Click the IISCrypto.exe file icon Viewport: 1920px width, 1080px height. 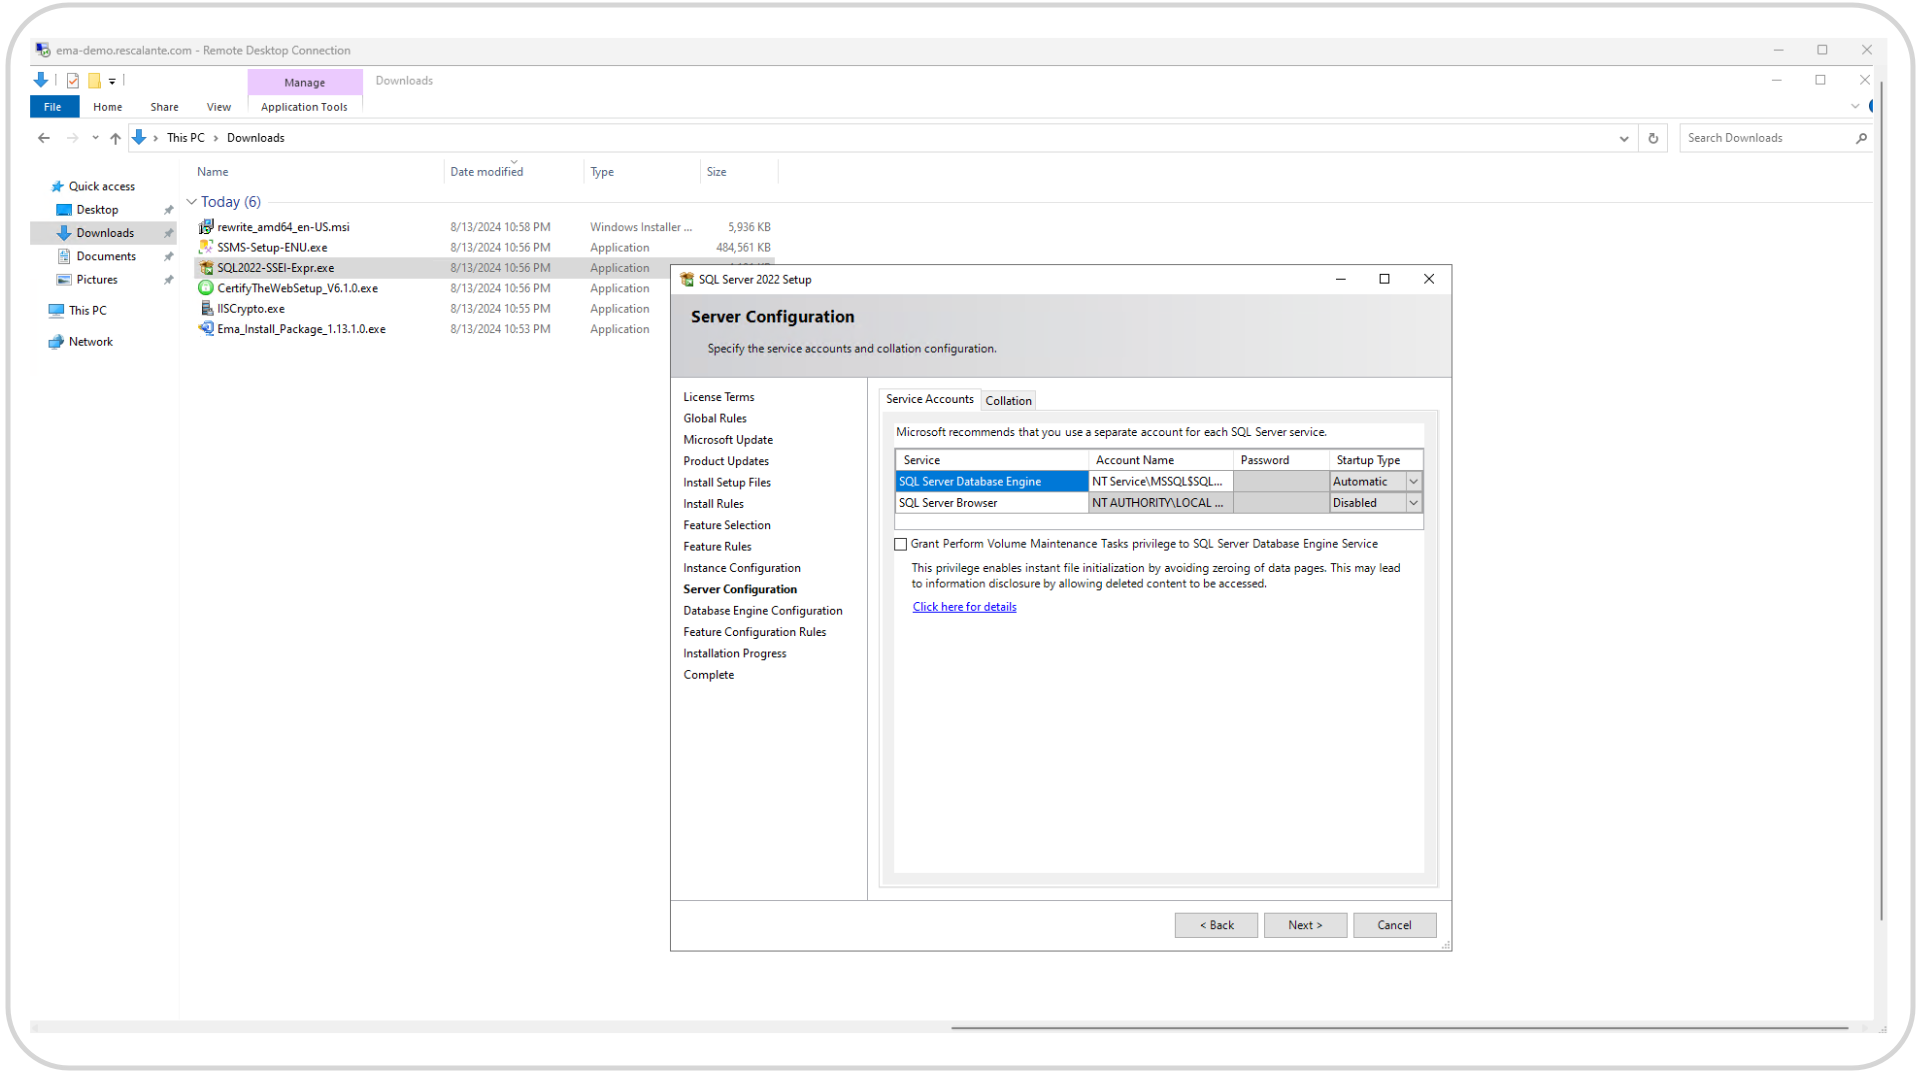[x=206, y=309]
